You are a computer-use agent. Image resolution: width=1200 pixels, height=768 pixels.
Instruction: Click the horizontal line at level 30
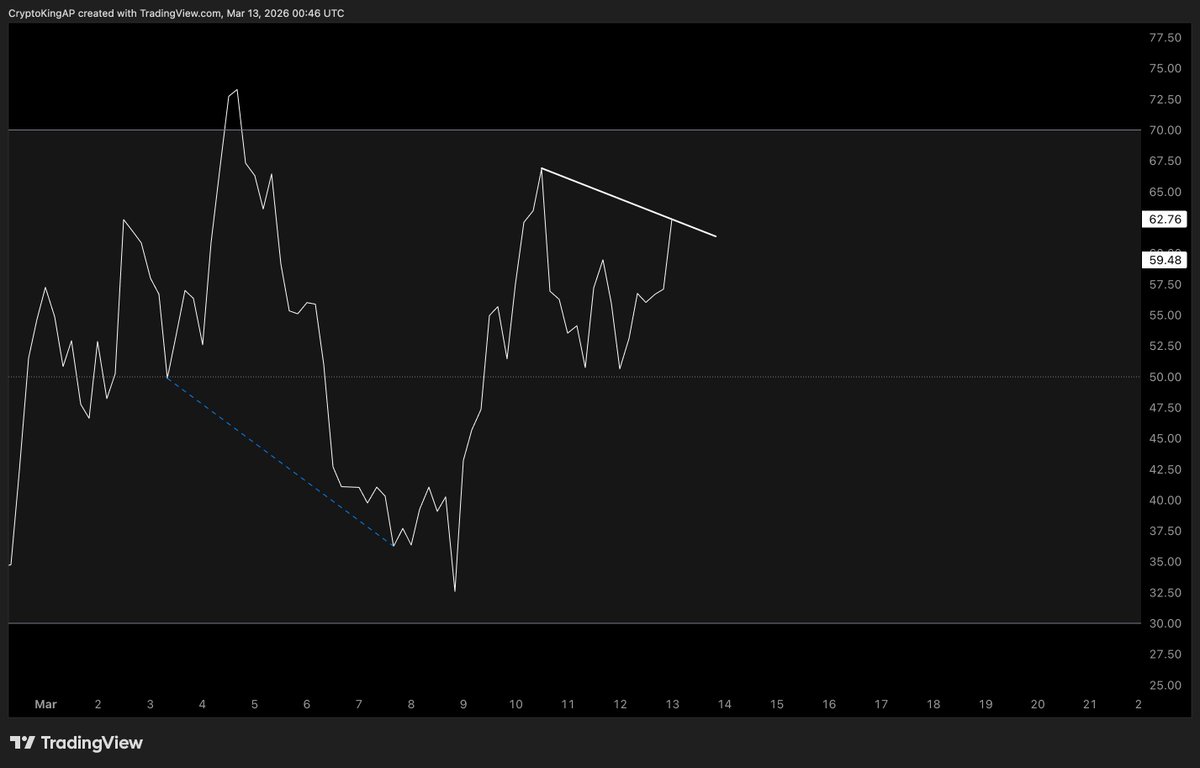[x=574, y=623]
